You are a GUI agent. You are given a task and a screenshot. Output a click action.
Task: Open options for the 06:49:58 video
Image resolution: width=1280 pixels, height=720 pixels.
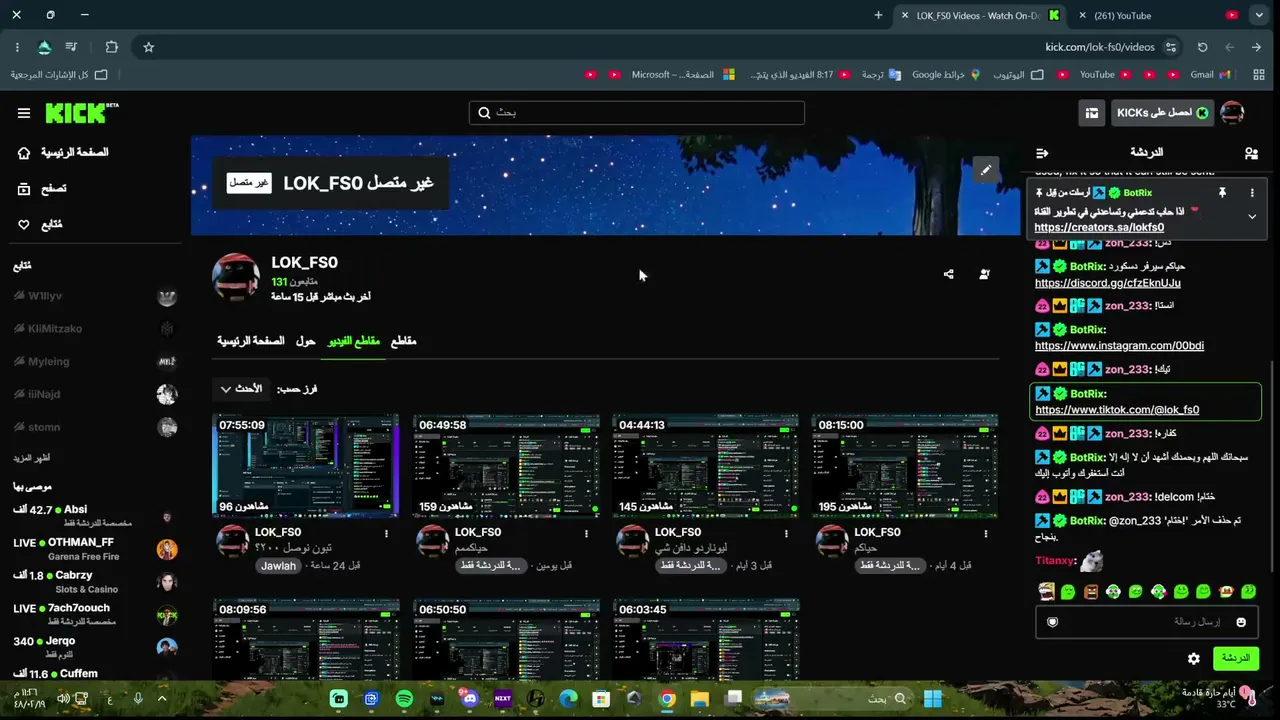pos(587,533)
